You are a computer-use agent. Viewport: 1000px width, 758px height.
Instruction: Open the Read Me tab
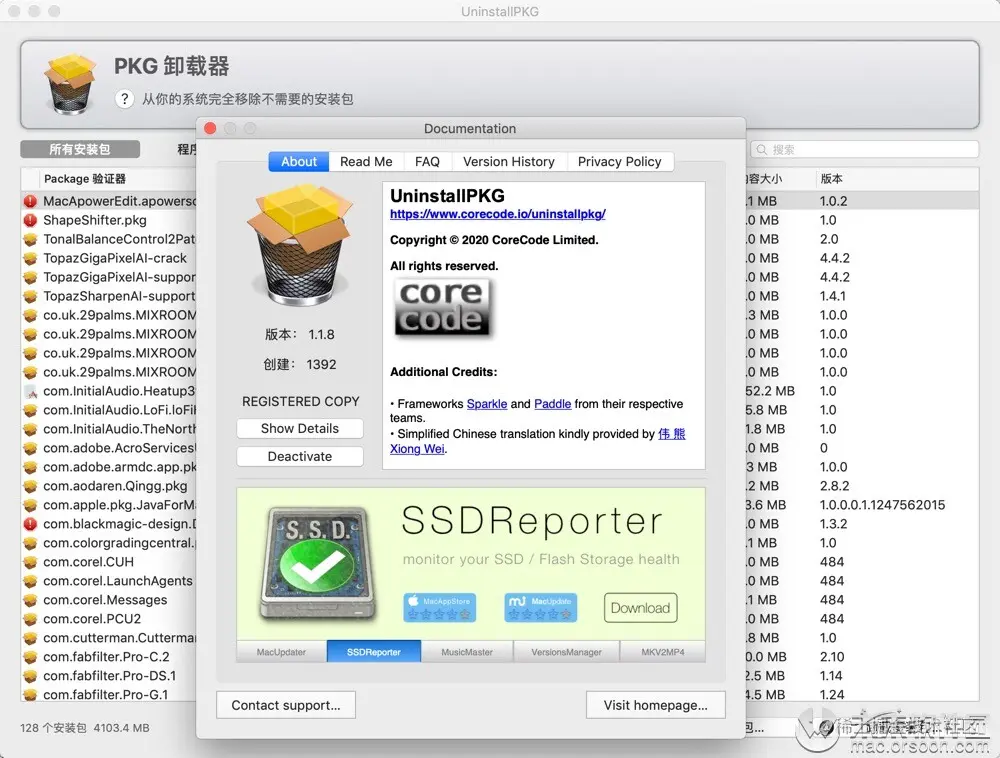366,162
